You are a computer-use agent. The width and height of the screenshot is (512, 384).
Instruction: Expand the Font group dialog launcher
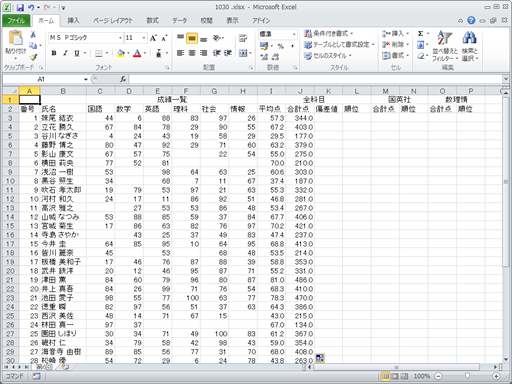point(167,68)
